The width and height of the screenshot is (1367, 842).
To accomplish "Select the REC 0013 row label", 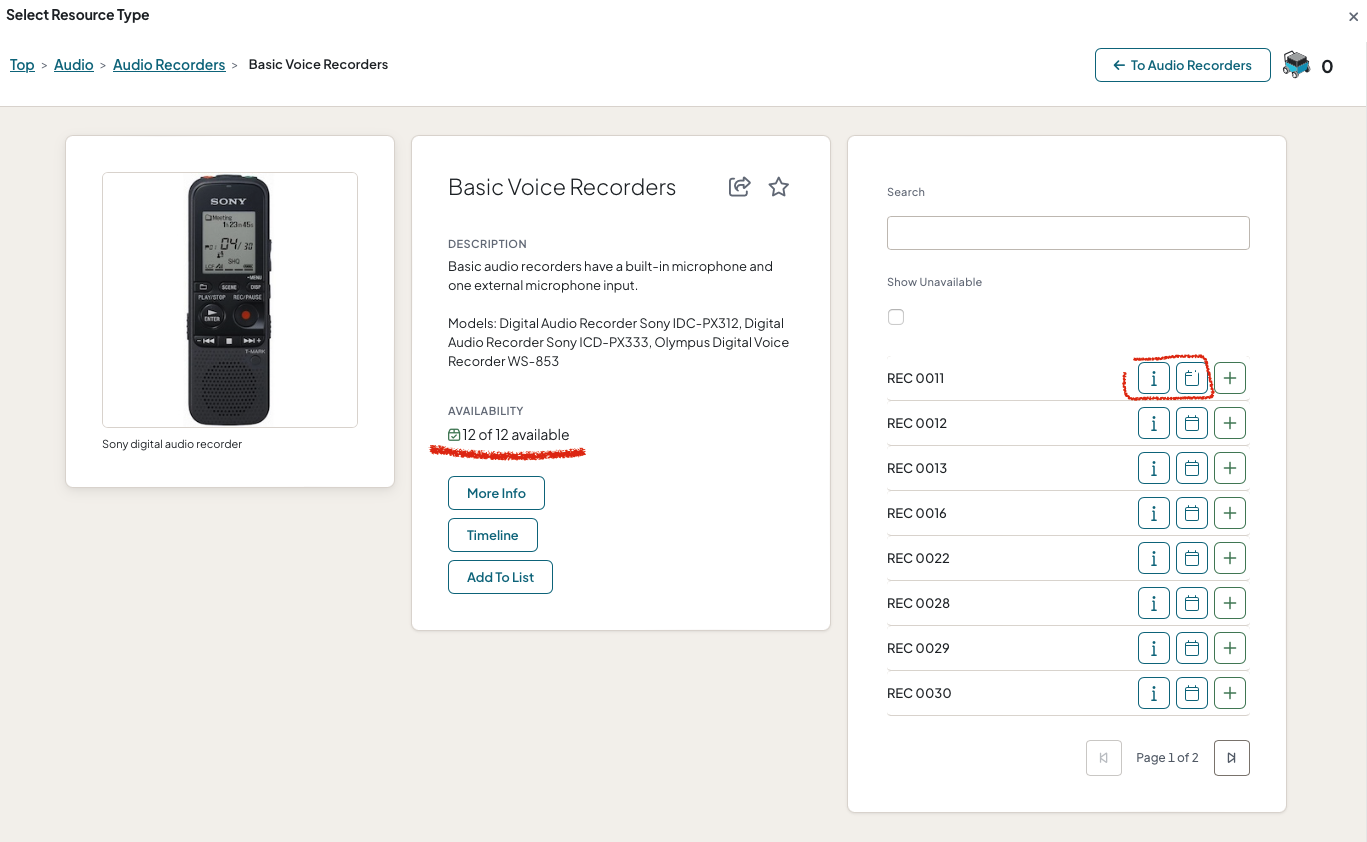I will pyautogui.click(x=917, y=468).
